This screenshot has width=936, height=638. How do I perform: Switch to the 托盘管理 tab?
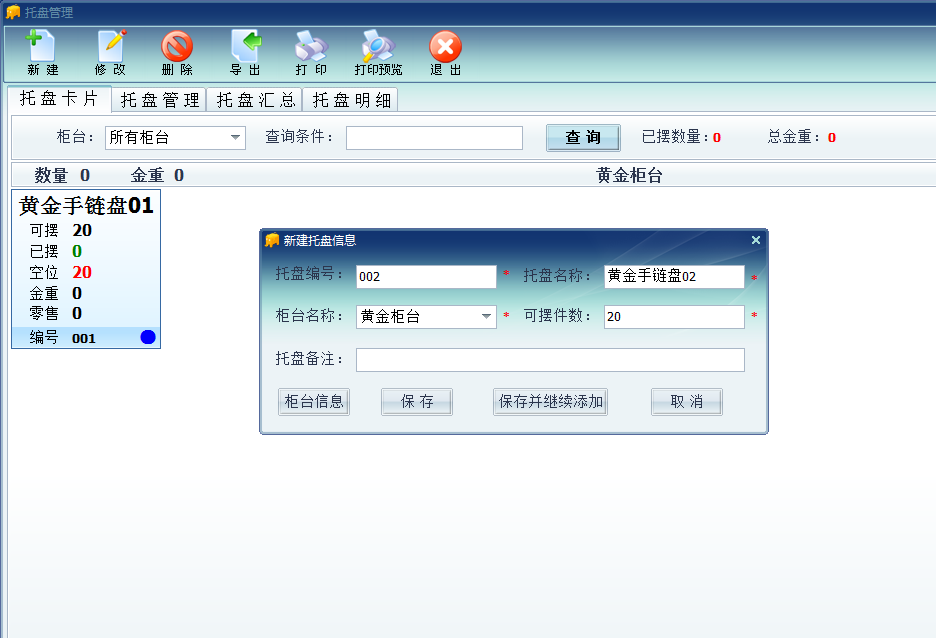pos(158,100)
